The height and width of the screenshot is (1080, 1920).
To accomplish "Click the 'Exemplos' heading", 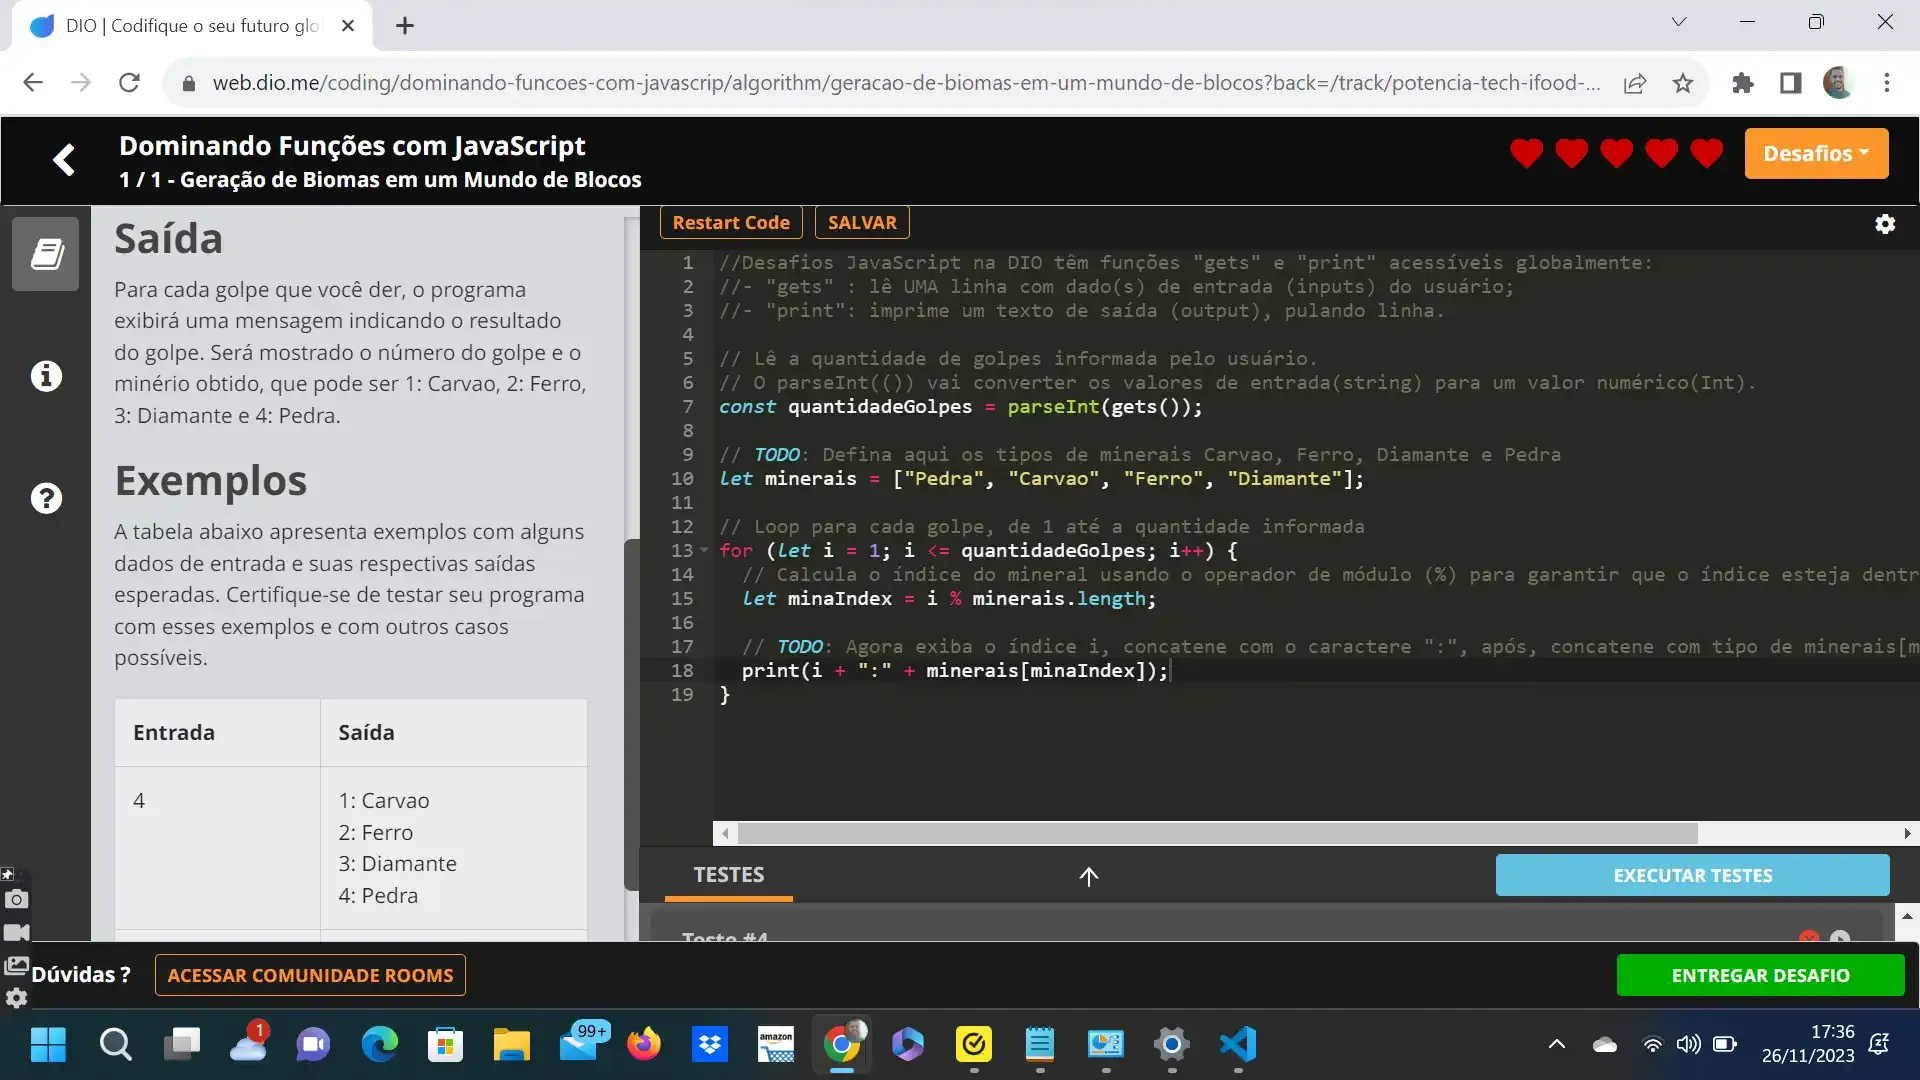I will click(x=211, y=481).
